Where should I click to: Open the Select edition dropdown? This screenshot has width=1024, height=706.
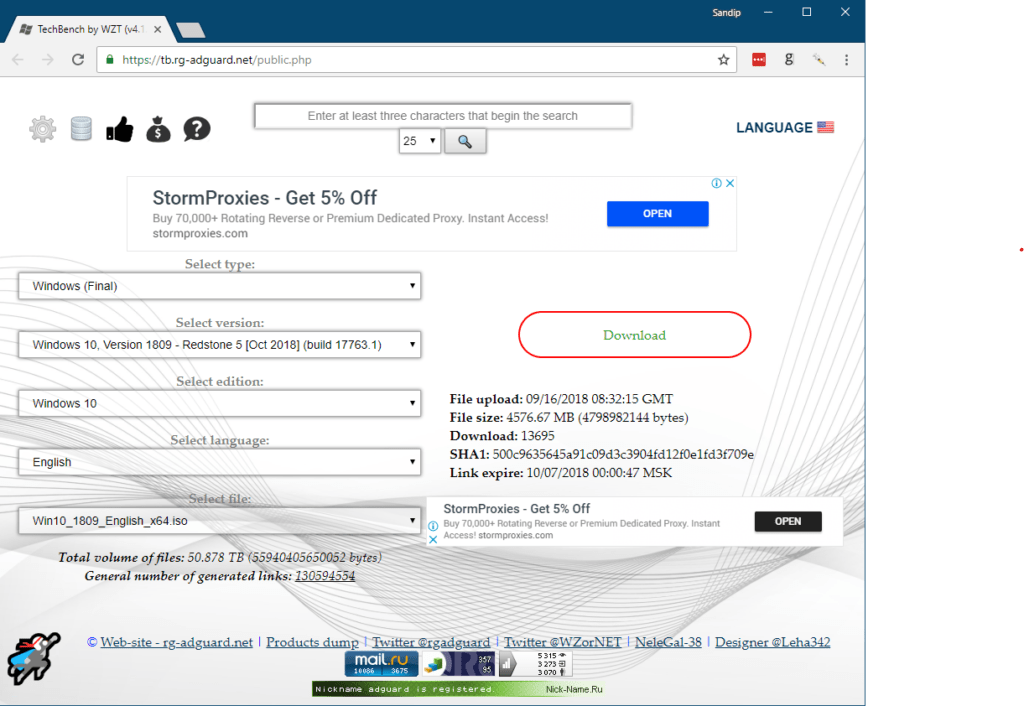(x=219, y=403)
